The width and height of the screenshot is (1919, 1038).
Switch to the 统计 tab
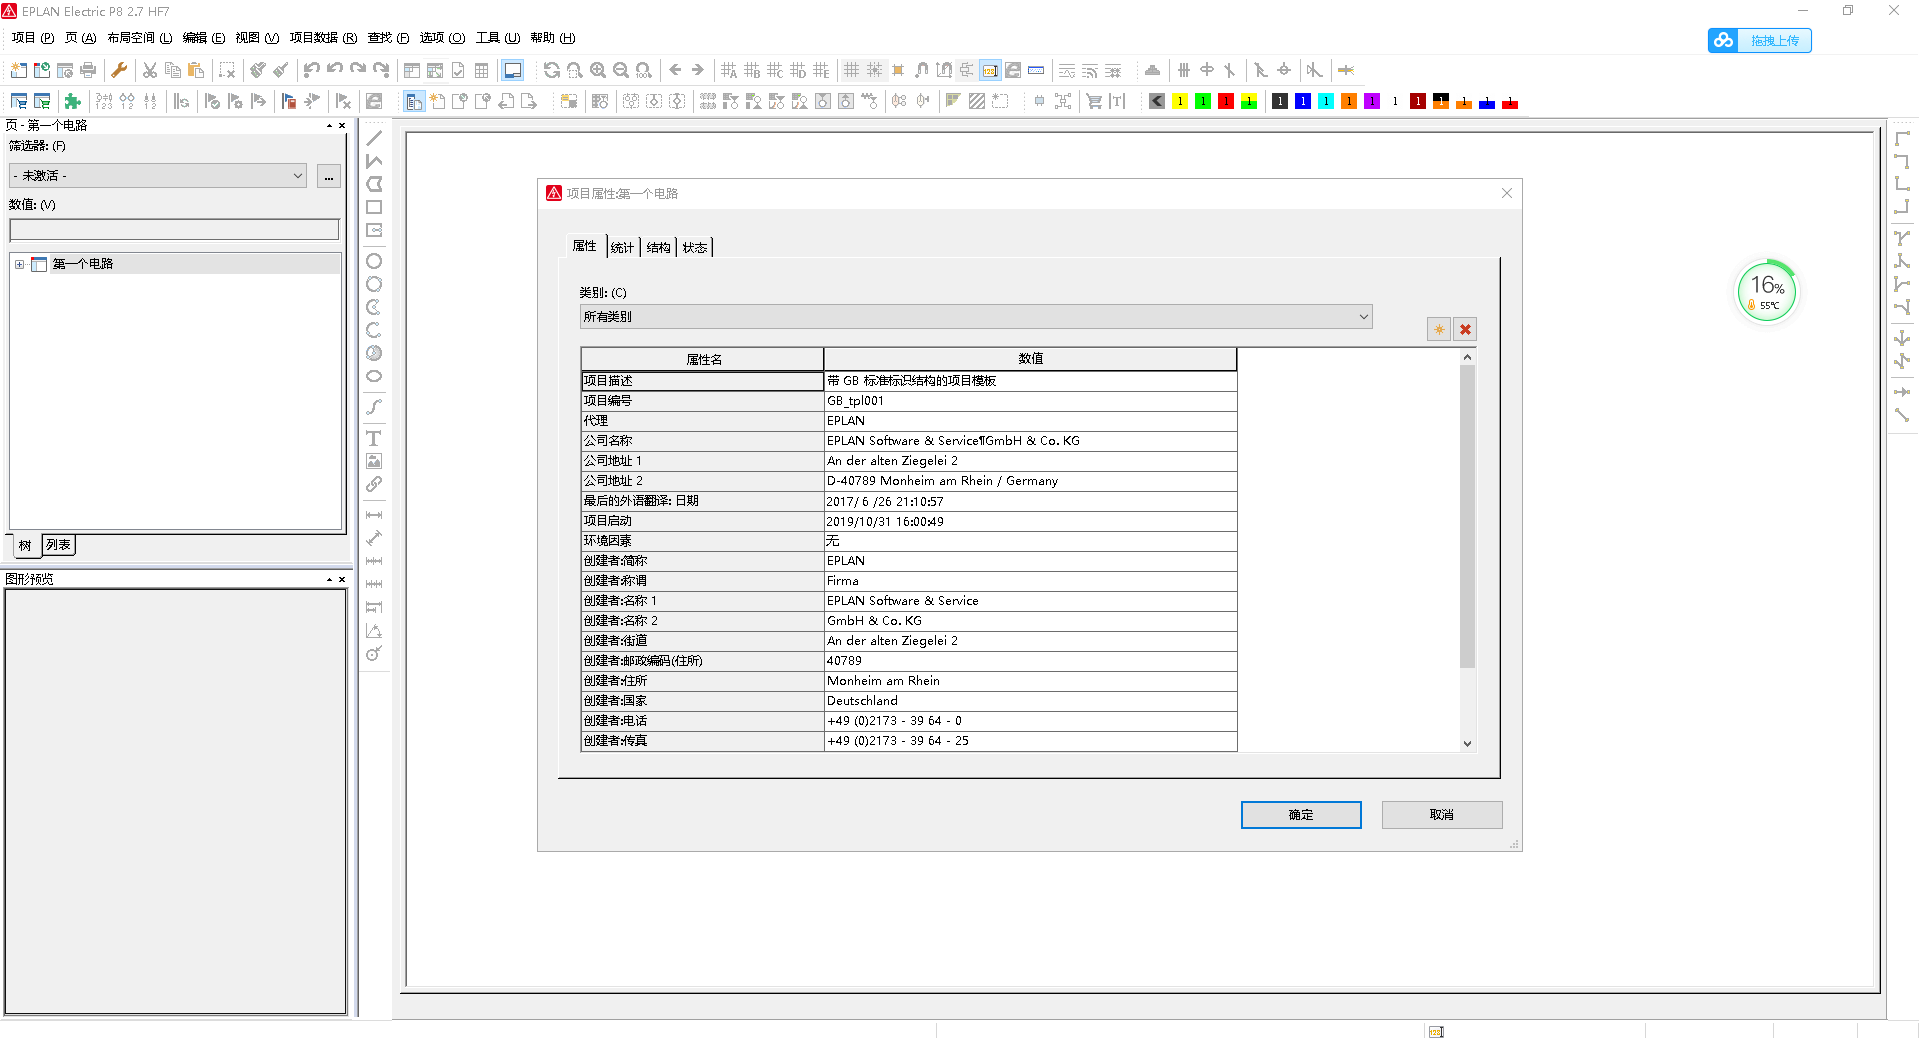click(622, 247)
